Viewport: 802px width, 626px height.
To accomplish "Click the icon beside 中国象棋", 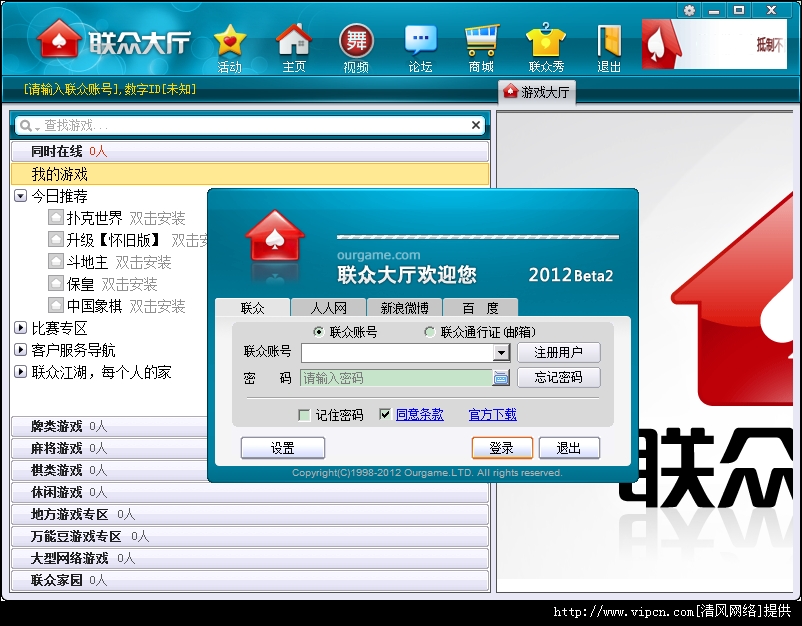I will pos(56,305).
